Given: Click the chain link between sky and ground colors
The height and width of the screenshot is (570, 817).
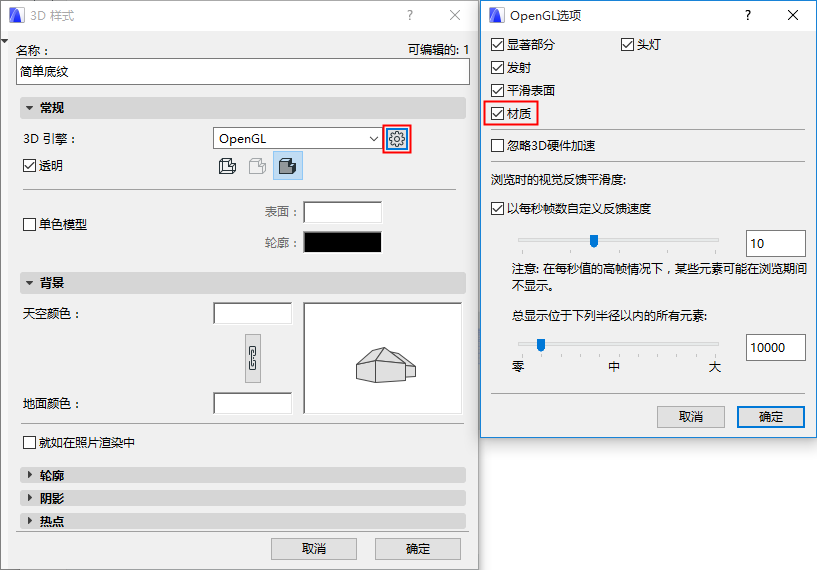Looking at the screenshot, I should click(x=253, y=358).
